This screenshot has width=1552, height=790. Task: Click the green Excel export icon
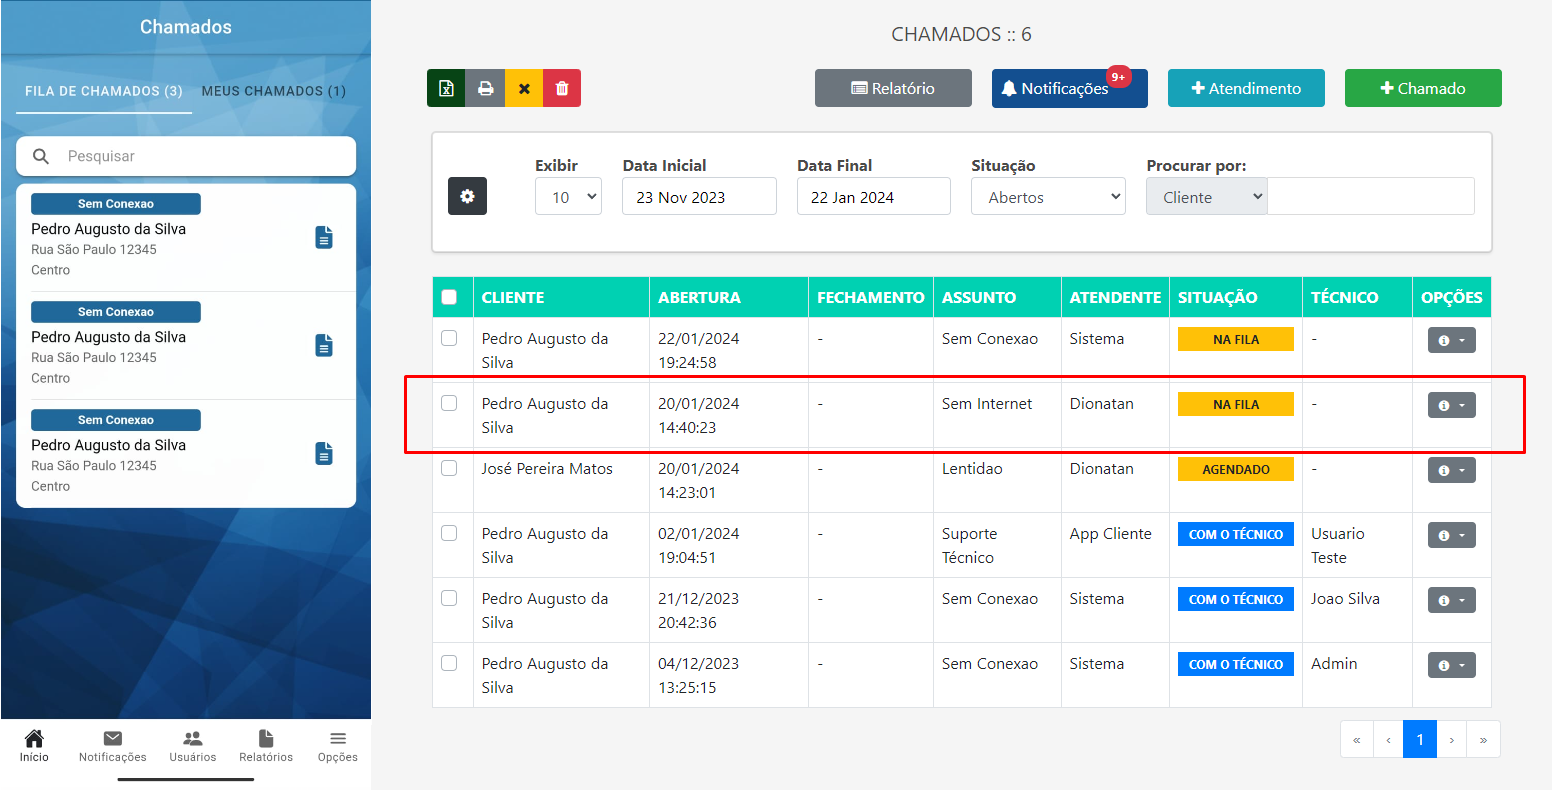(446, 88)
